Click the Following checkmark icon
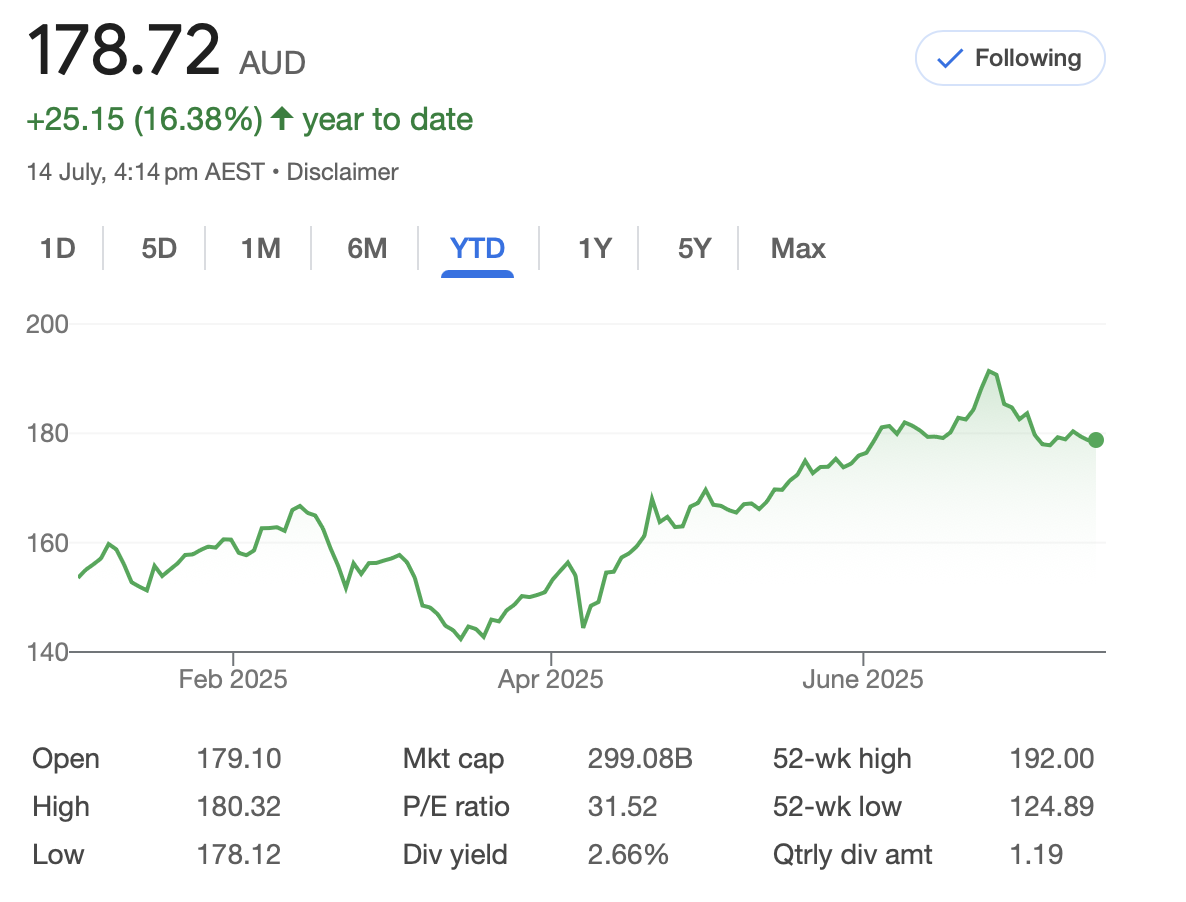This screenshot has height=902, width=1186. point(950,58)
